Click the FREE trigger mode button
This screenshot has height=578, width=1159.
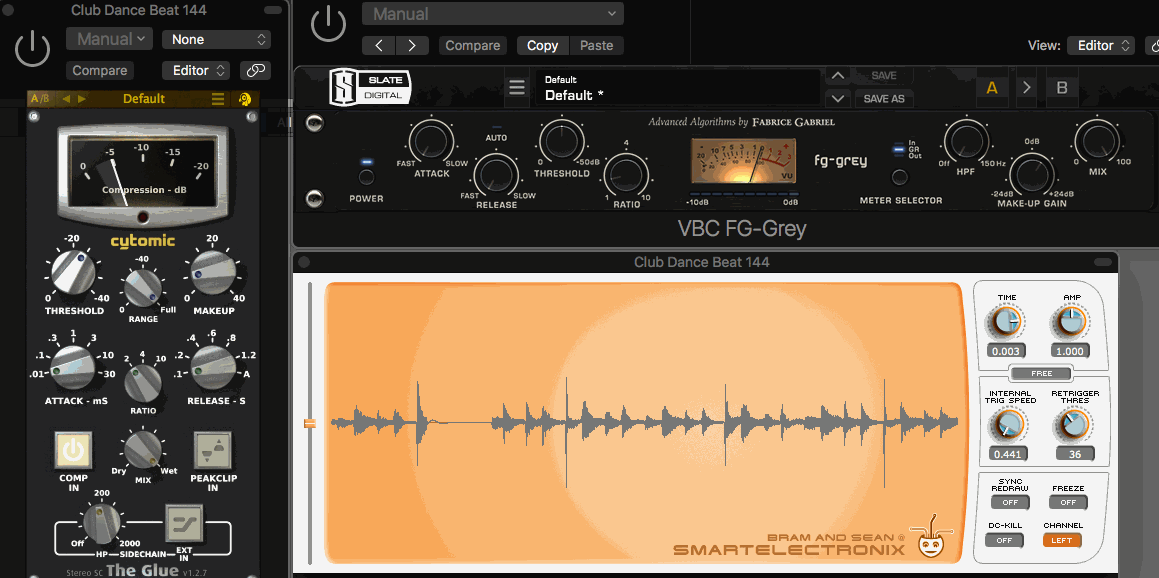point(1041,373)
